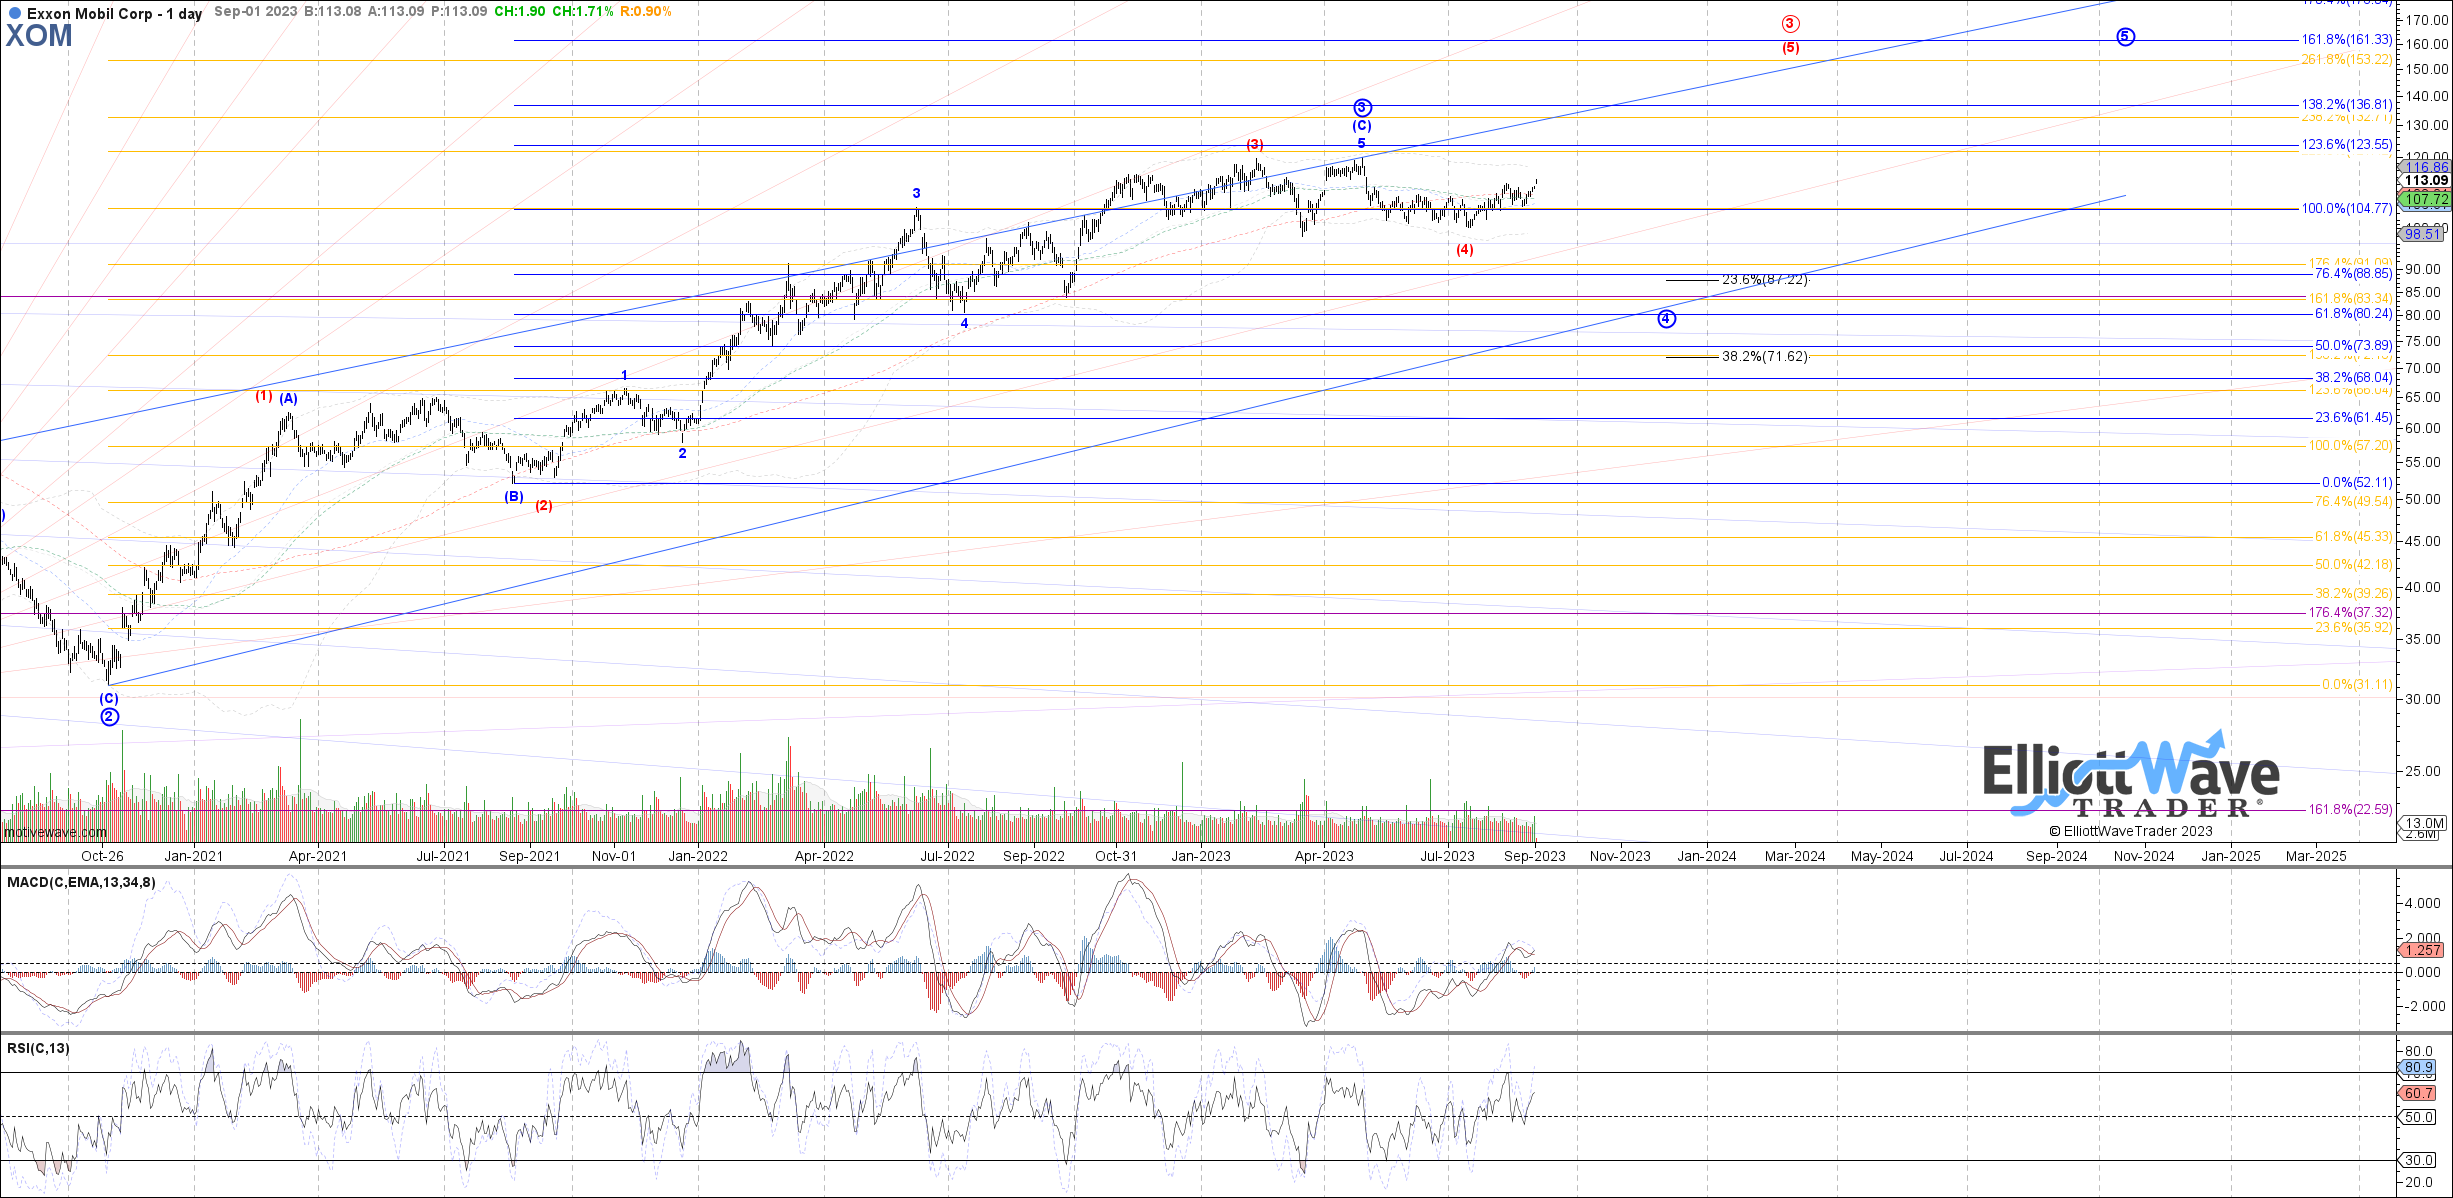Click the 76.4%(88.85) Fibonacci label

click(2353, 274)
